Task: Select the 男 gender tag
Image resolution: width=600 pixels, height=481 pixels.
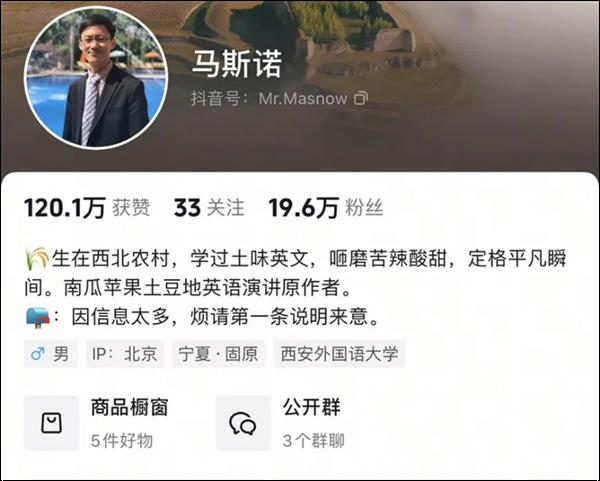Action: (51, 354)
